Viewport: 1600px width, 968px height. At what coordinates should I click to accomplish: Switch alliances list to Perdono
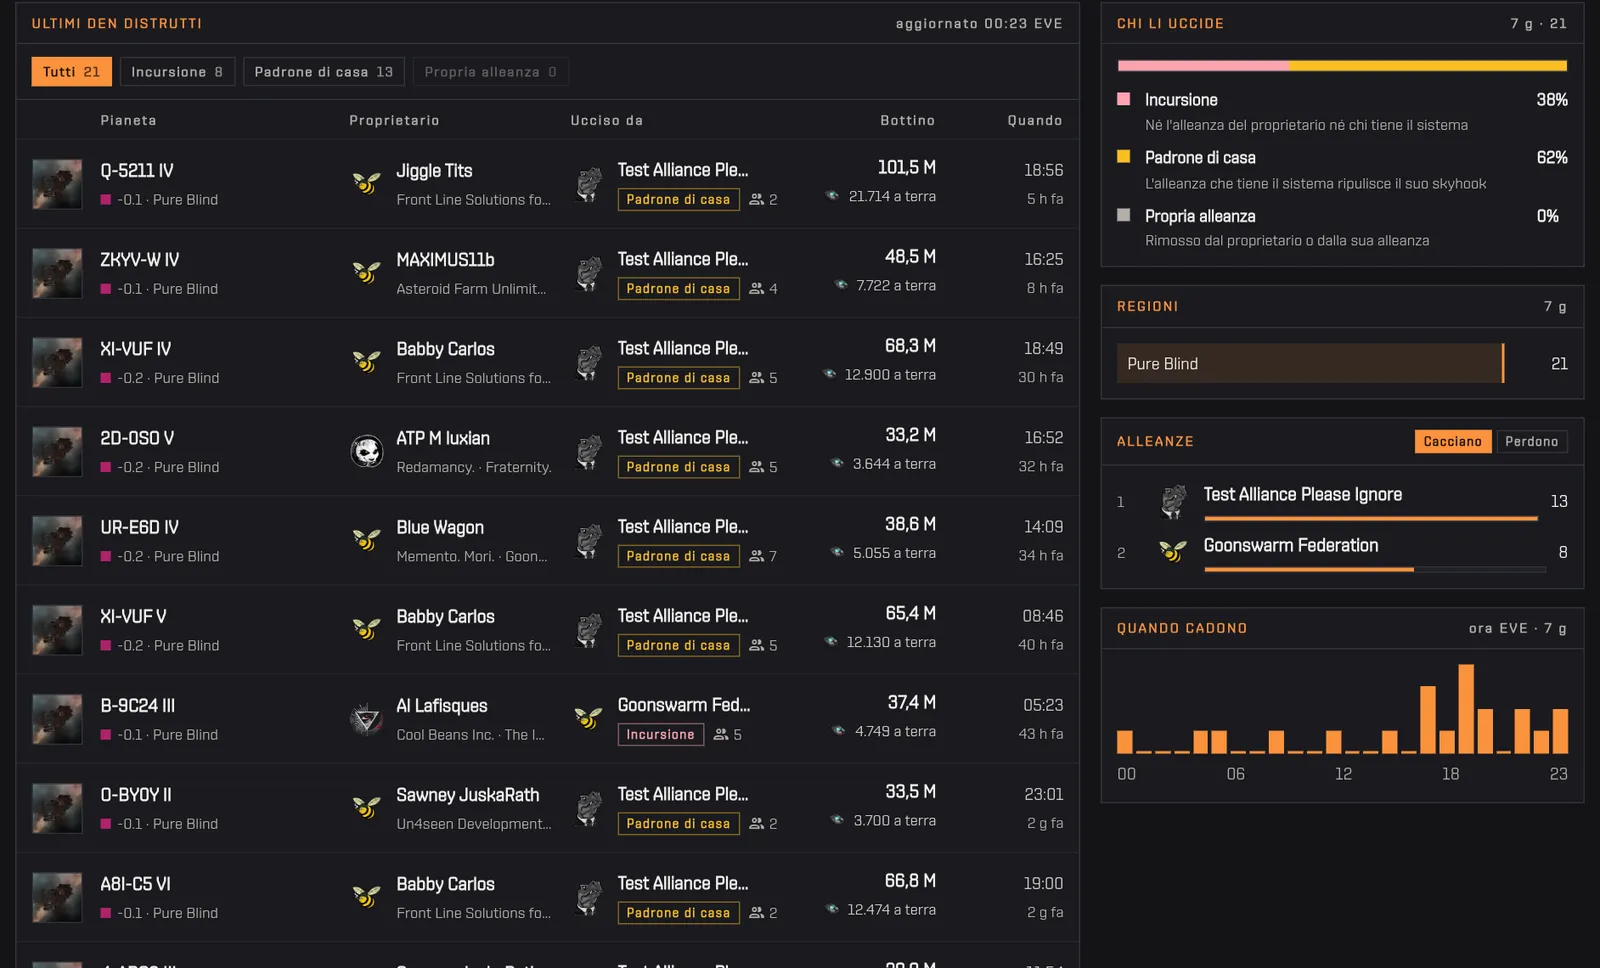(x=1532, y=442)
